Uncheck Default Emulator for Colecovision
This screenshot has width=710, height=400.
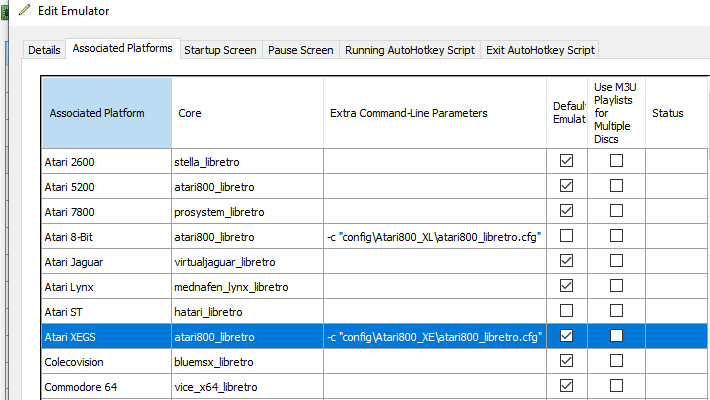pos(566,361)
